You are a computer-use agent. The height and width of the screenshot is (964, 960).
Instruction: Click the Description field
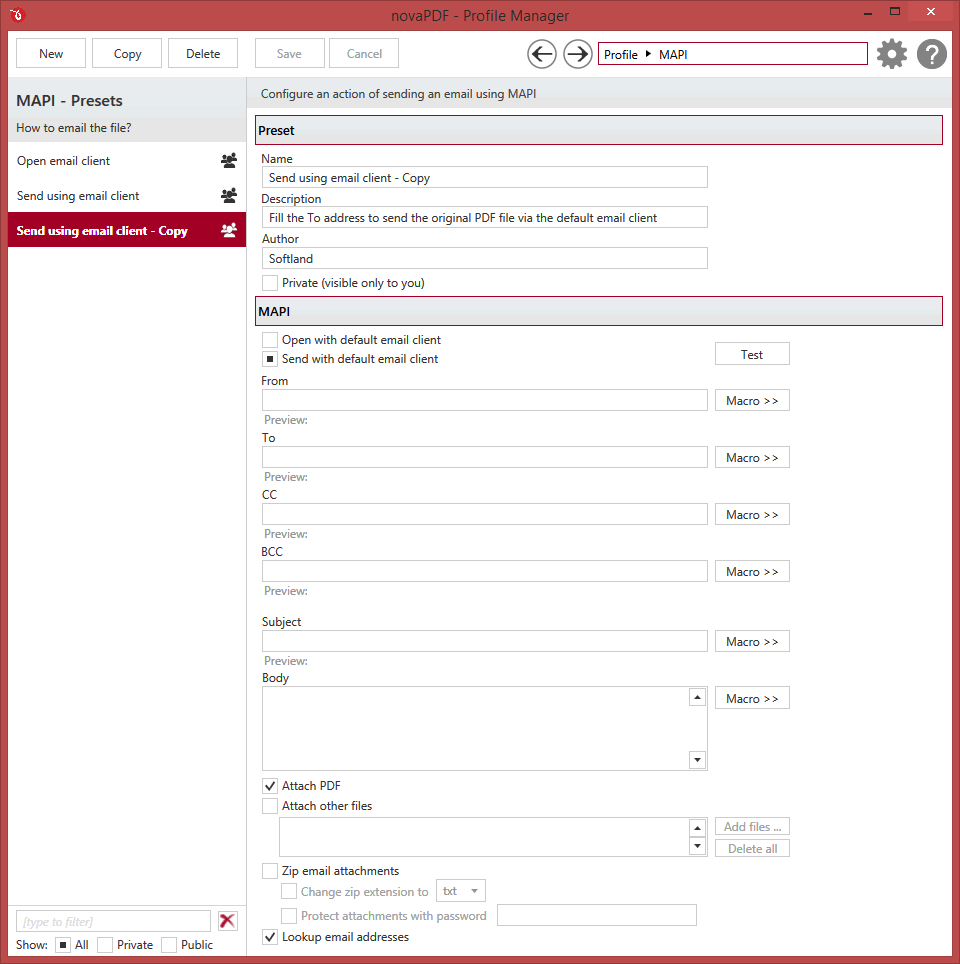pyautogui.click(x=485, y=218)
